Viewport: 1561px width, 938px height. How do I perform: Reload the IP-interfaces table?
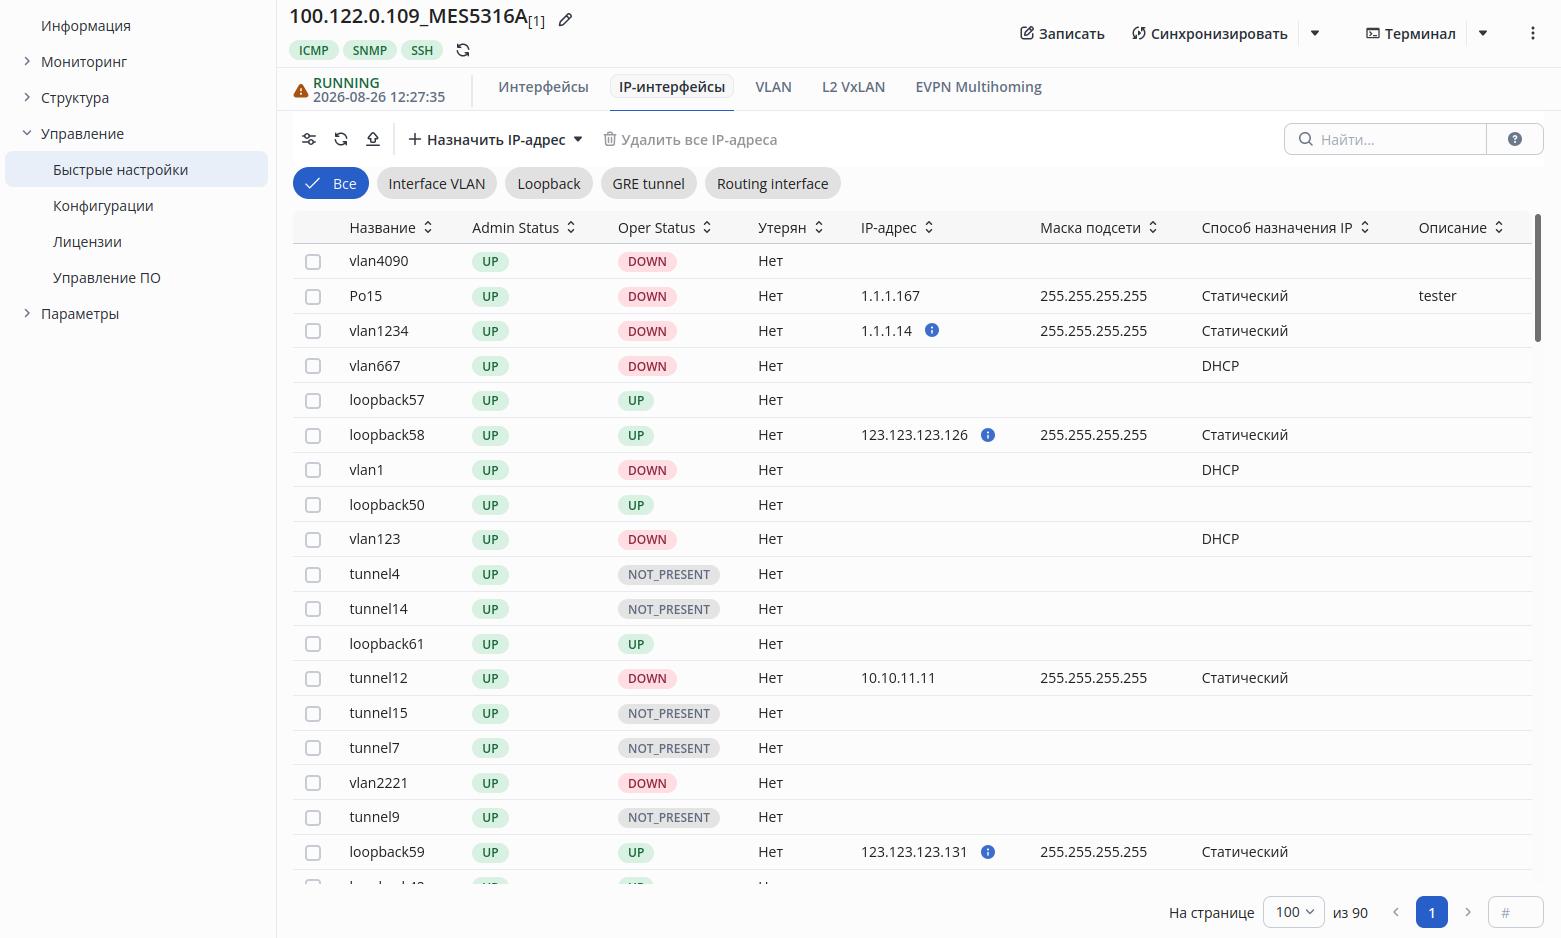[x=341, y=139]
